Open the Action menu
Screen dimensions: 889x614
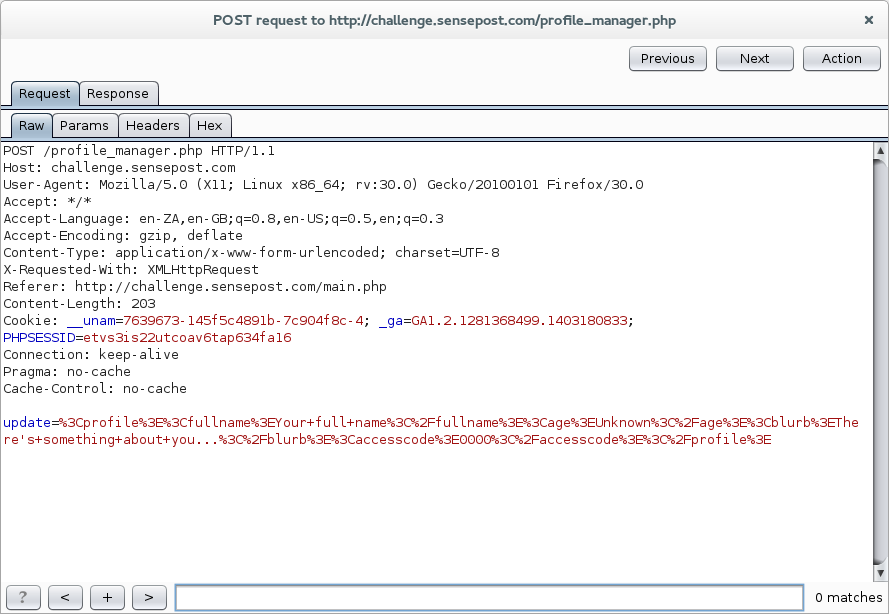(x=841, y=59)
